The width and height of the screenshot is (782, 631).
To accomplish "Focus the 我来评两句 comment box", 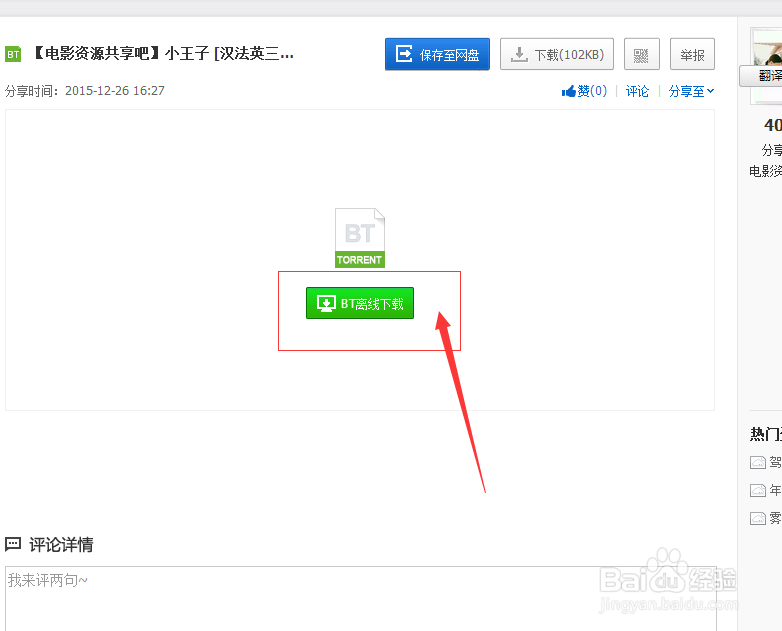I will click(x=361, y=599).
